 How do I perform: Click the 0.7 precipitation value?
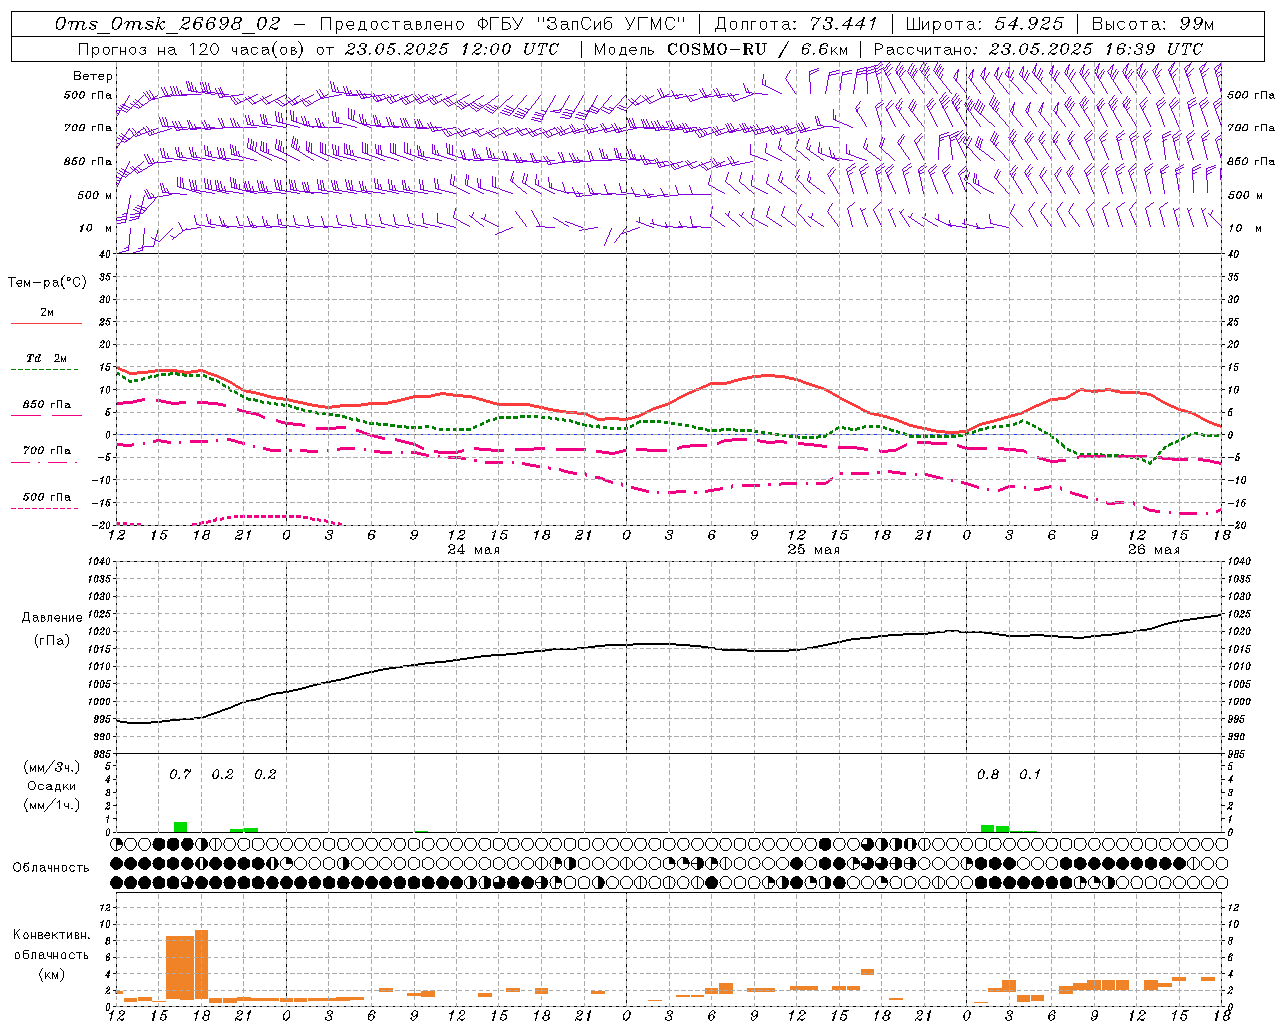point(180,774)
